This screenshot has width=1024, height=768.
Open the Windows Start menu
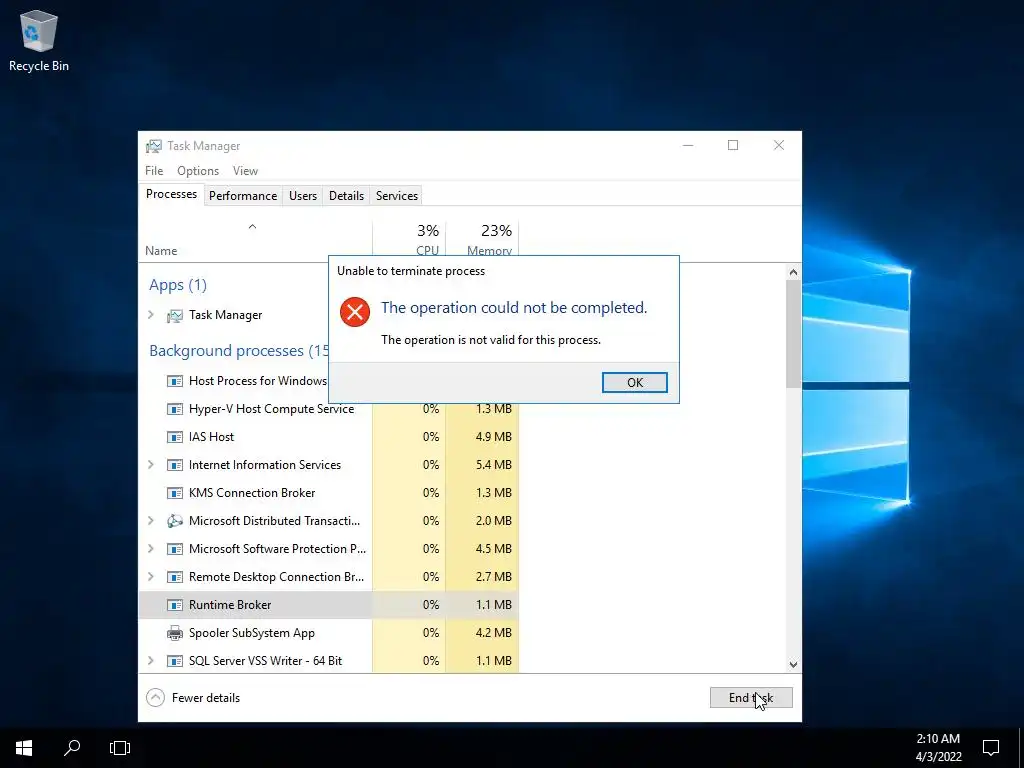(24, 748)
